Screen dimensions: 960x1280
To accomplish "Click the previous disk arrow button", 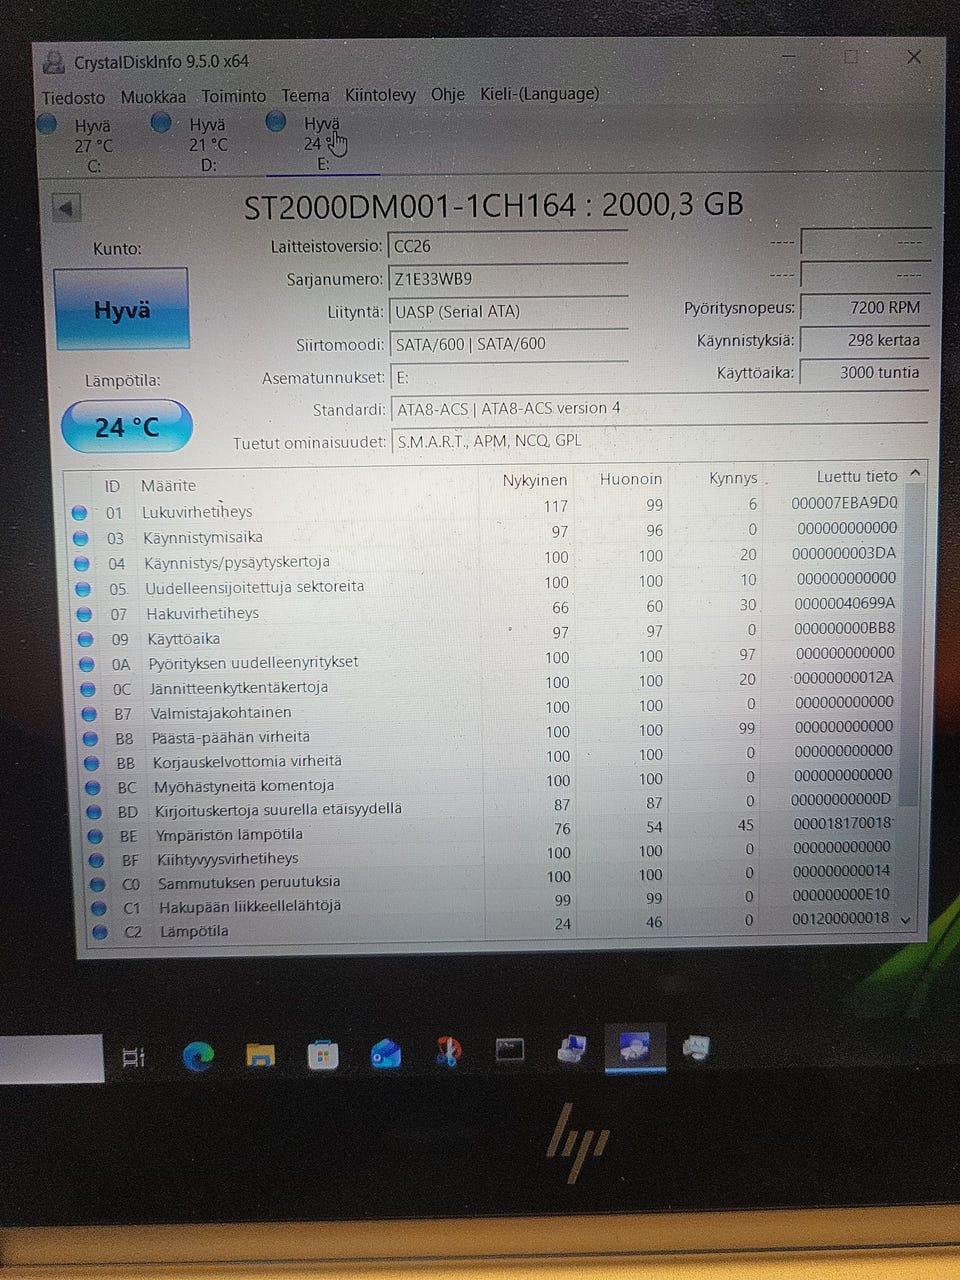I will (67, 209).
